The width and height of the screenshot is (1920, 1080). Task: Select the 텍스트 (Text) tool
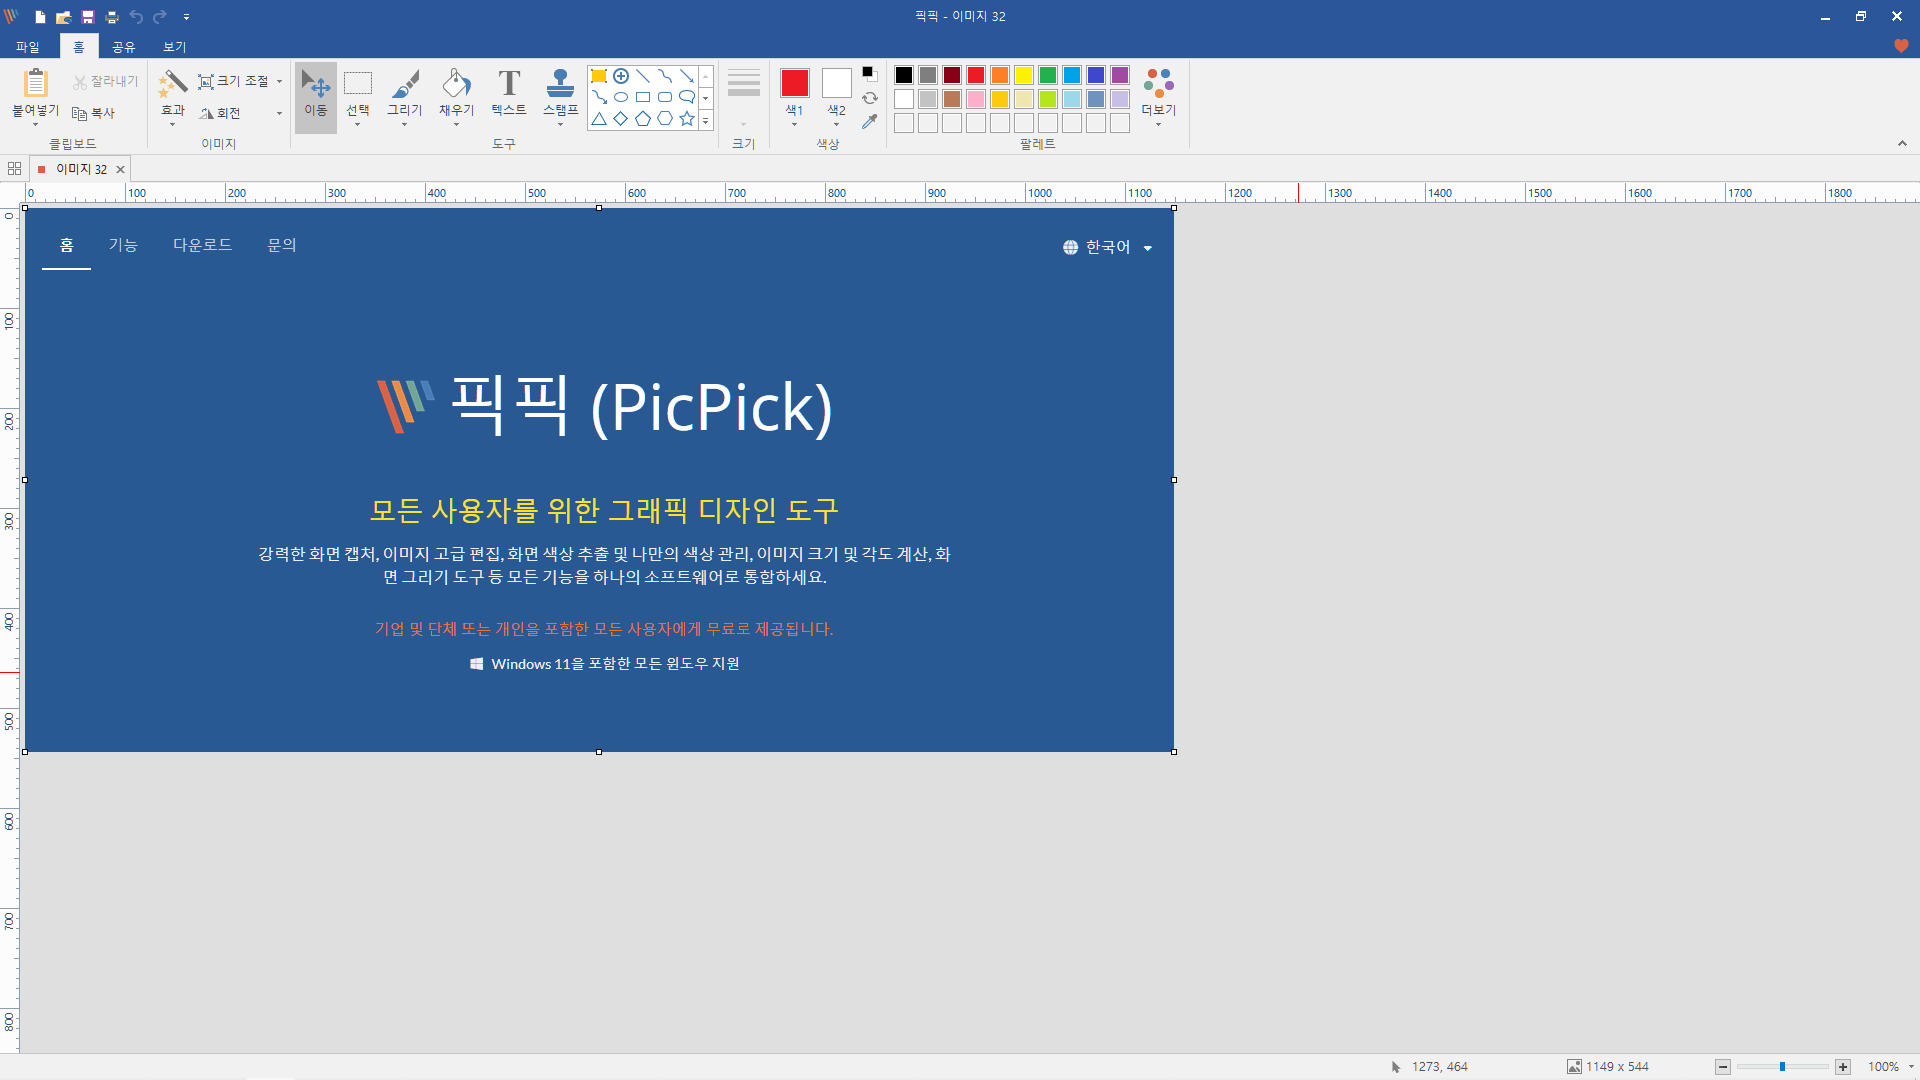[508, 88]
